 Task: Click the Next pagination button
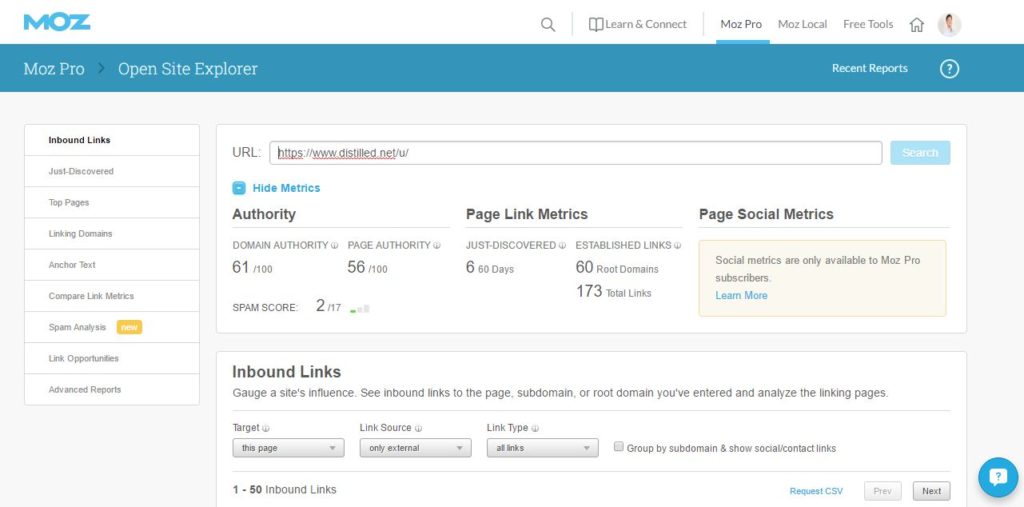[932, 491]
